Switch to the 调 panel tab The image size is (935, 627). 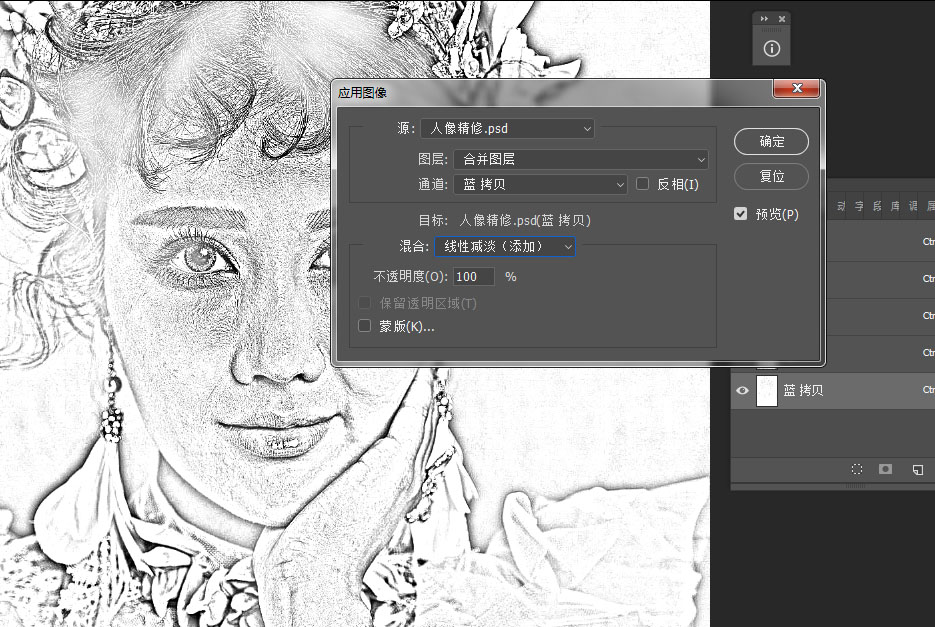[x=912, y=206]
